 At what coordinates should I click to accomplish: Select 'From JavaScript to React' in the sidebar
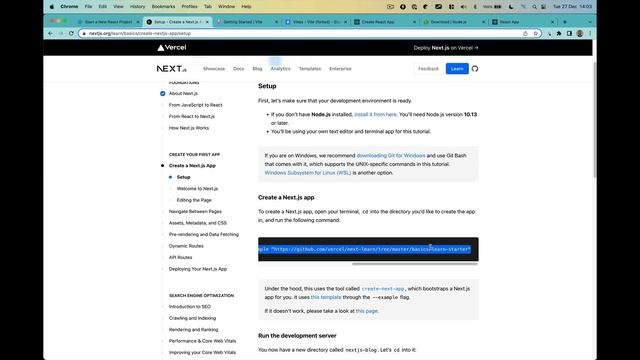tap(196, 105)
